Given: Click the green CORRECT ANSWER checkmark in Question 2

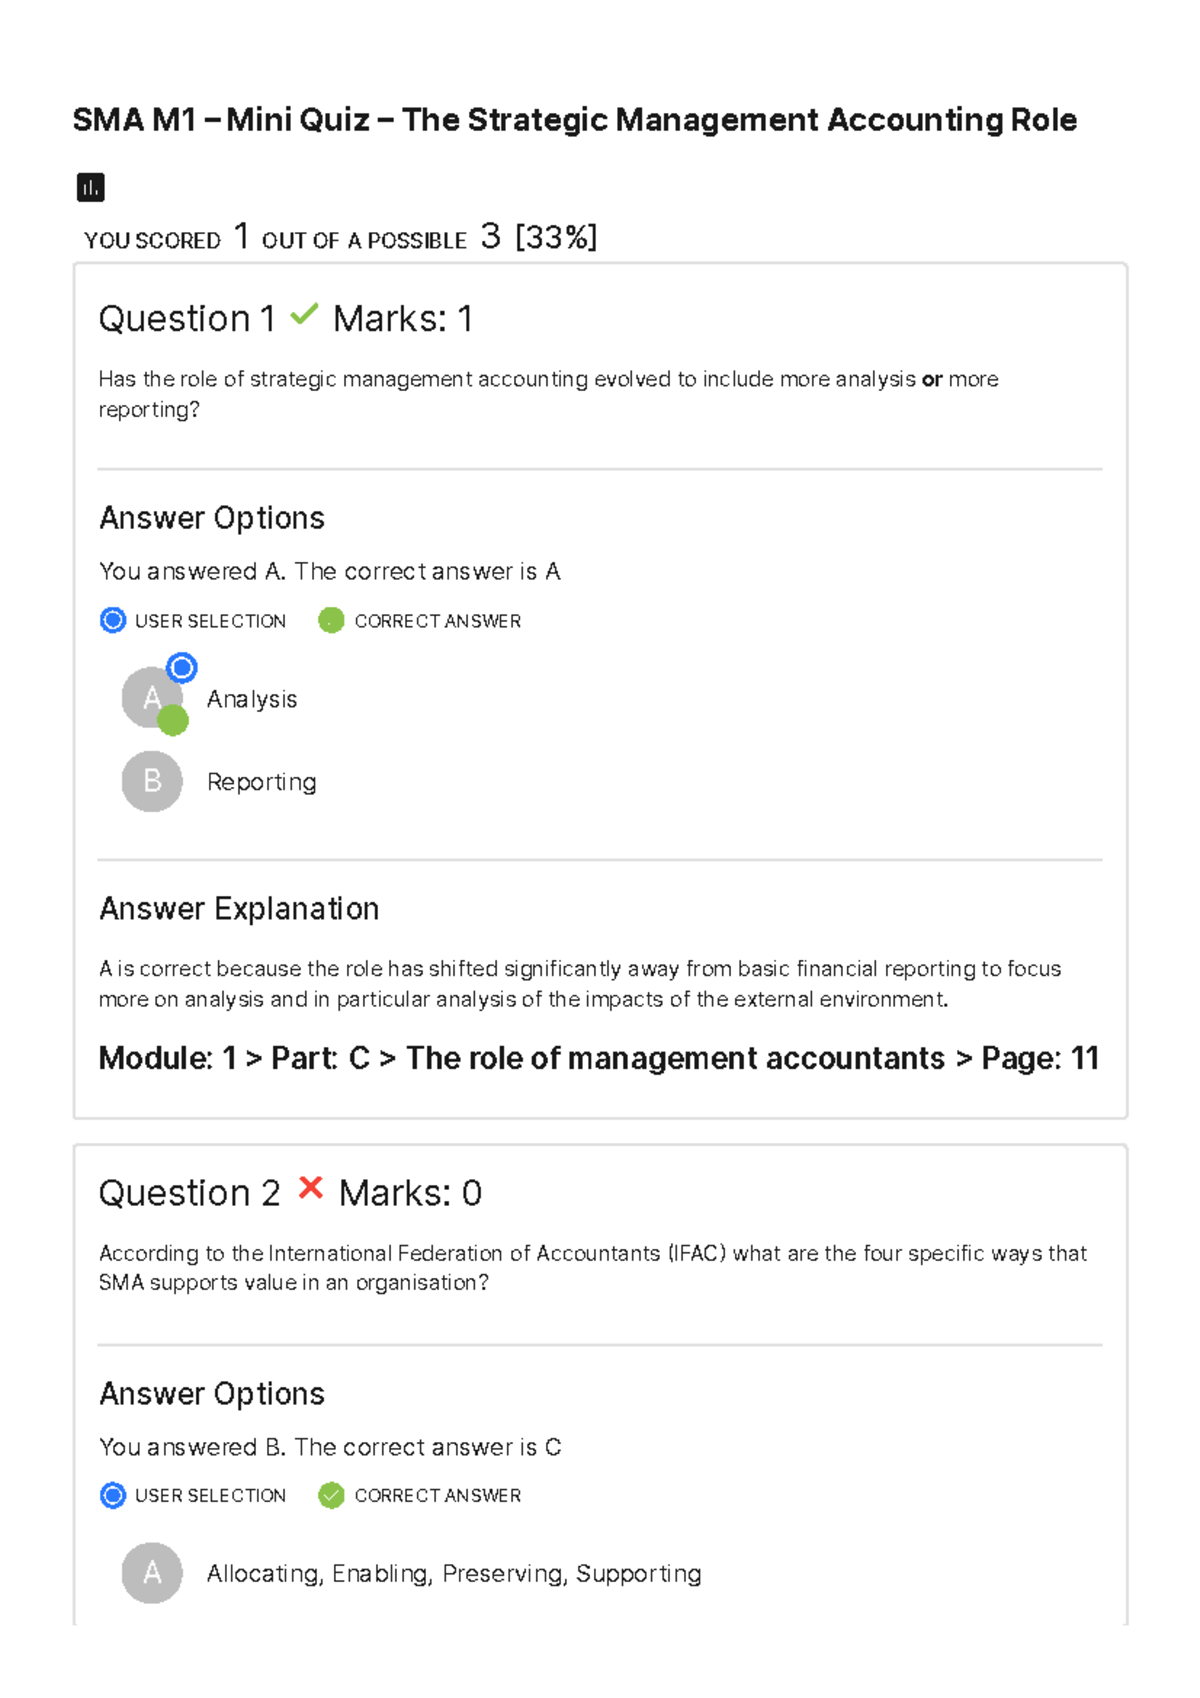Looking at the screenshot, I should click(331, 1495).
